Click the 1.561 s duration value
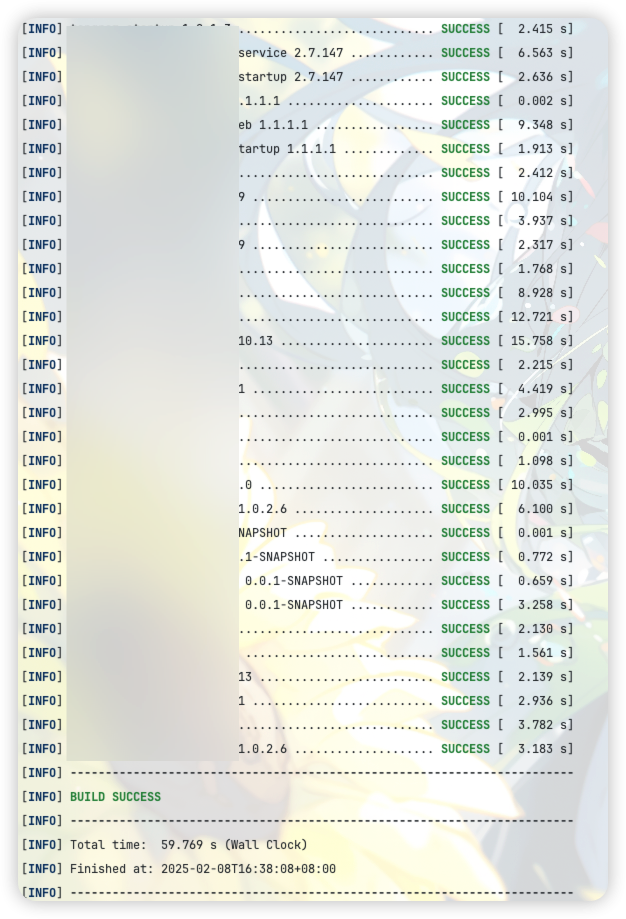626x919 pixels. point(542,653)
